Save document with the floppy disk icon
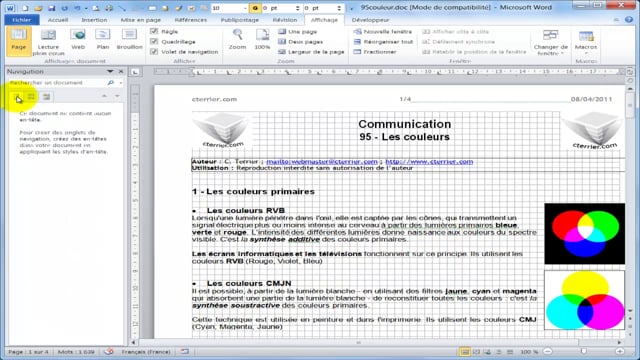The image size is (640, 360). [51, 8]
